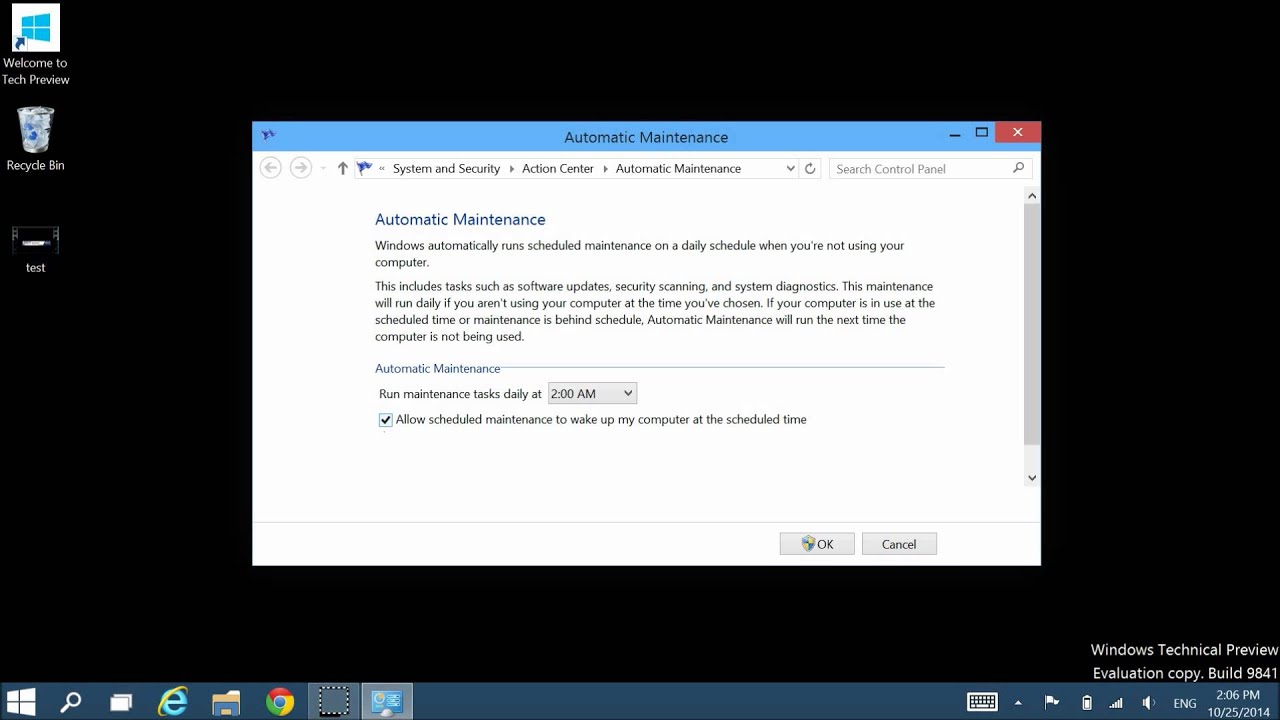Show hidden tray icons arrow
This screenshot has width=1280, height=720.
1018,702
